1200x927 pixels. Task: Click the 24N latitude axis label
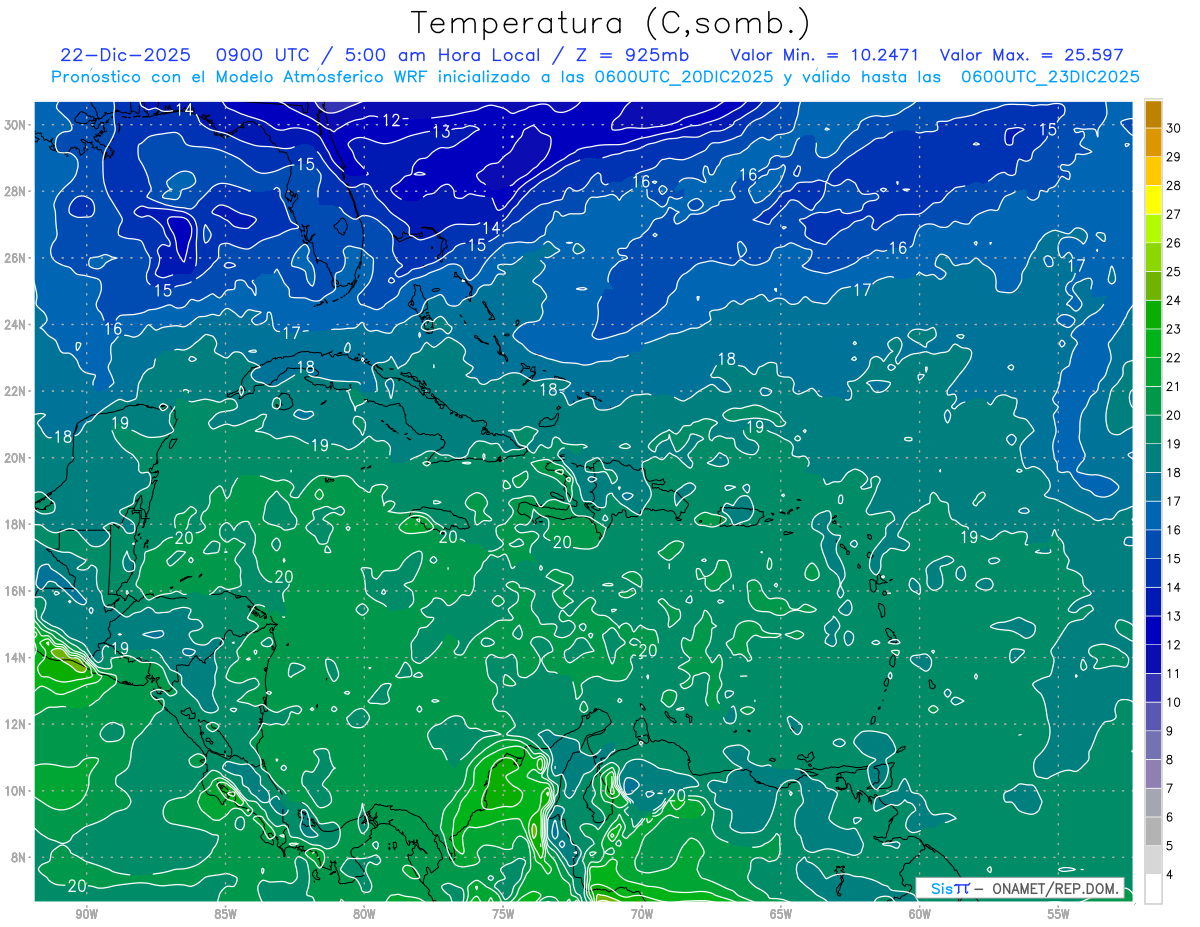coord(15,325)
